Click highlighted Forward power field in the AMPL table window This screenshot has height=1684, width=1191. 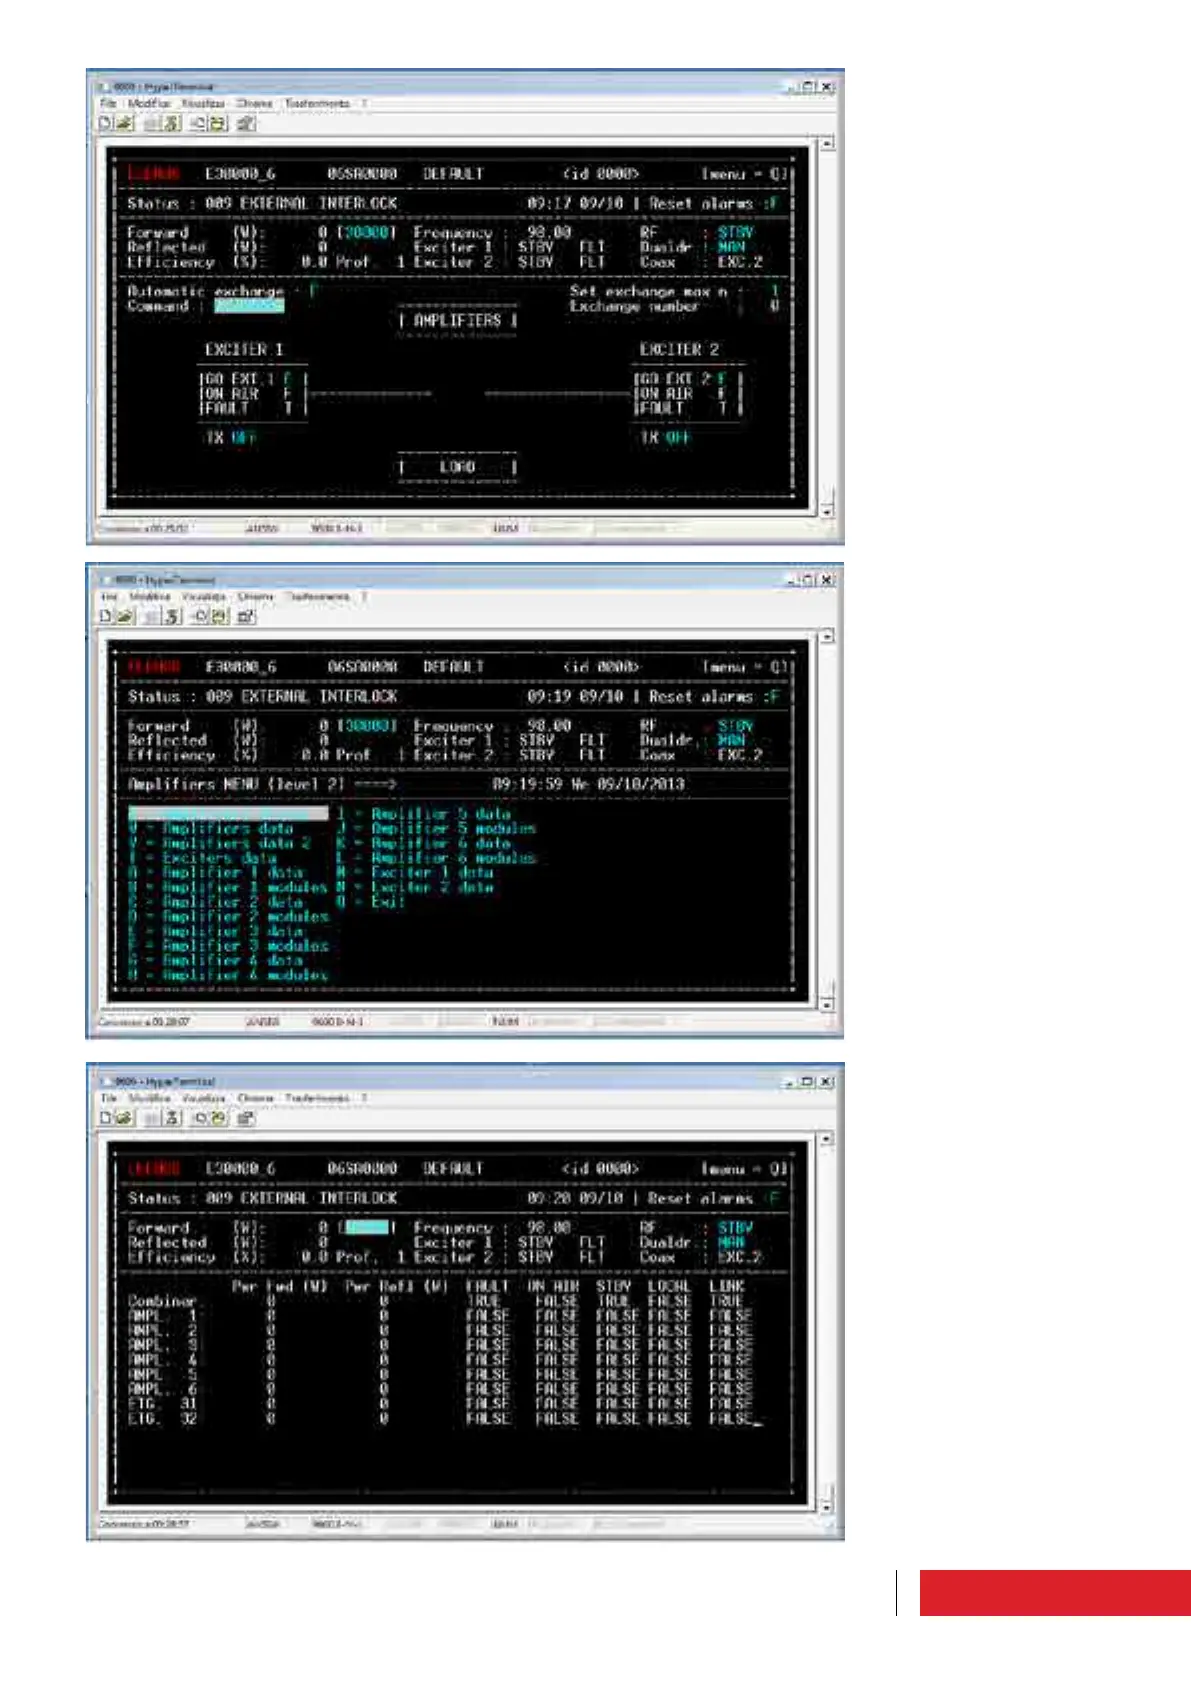tap(367, 1227)
